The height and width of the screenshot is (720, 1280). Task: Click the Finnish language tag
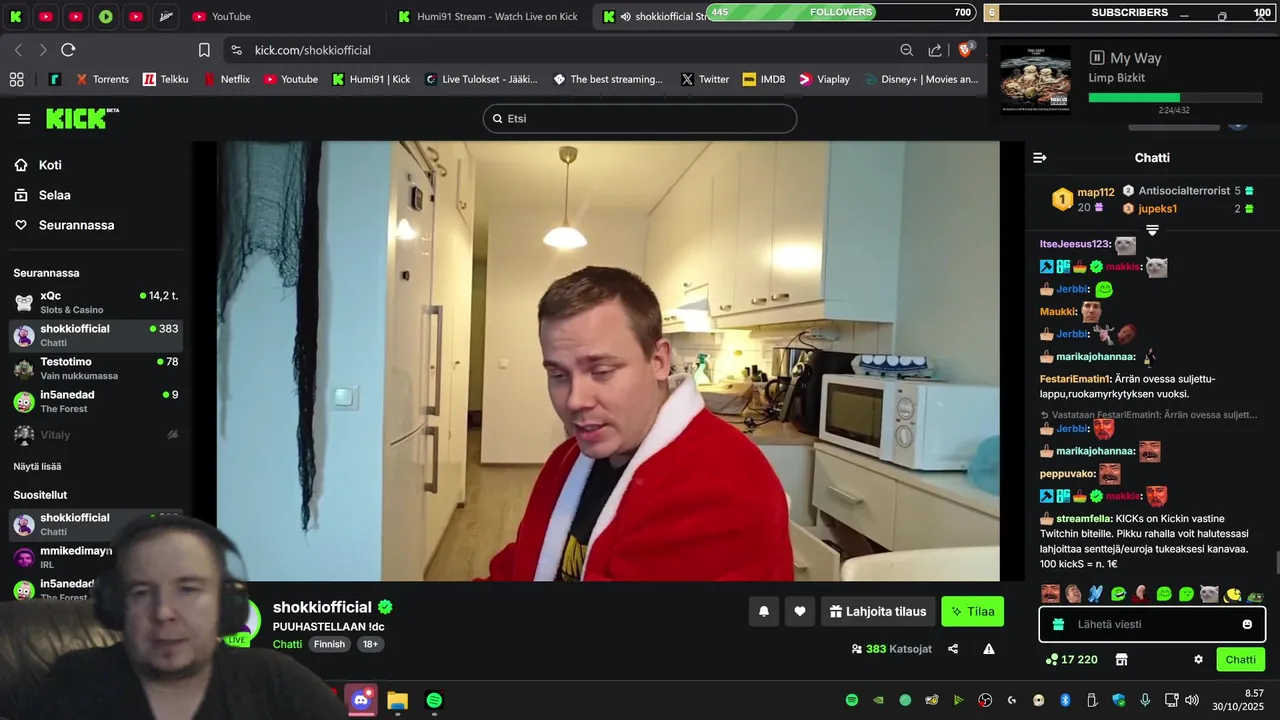(x=329, y=644)
